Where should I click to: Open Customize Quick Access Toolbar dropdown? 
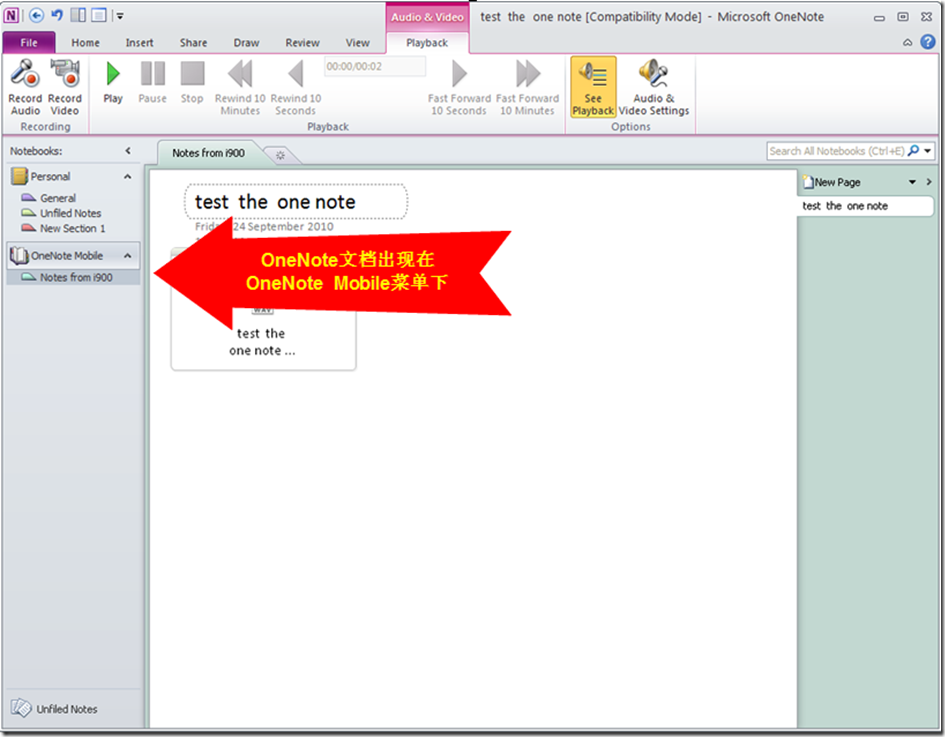point(120,16)
